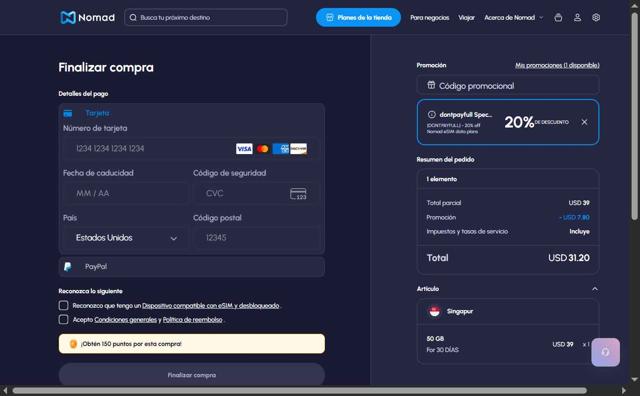Check the Condiciones generales acceptance box
The width and height of the screenshot is (640, 396).
pyautogui.click(x=63, y=319)
